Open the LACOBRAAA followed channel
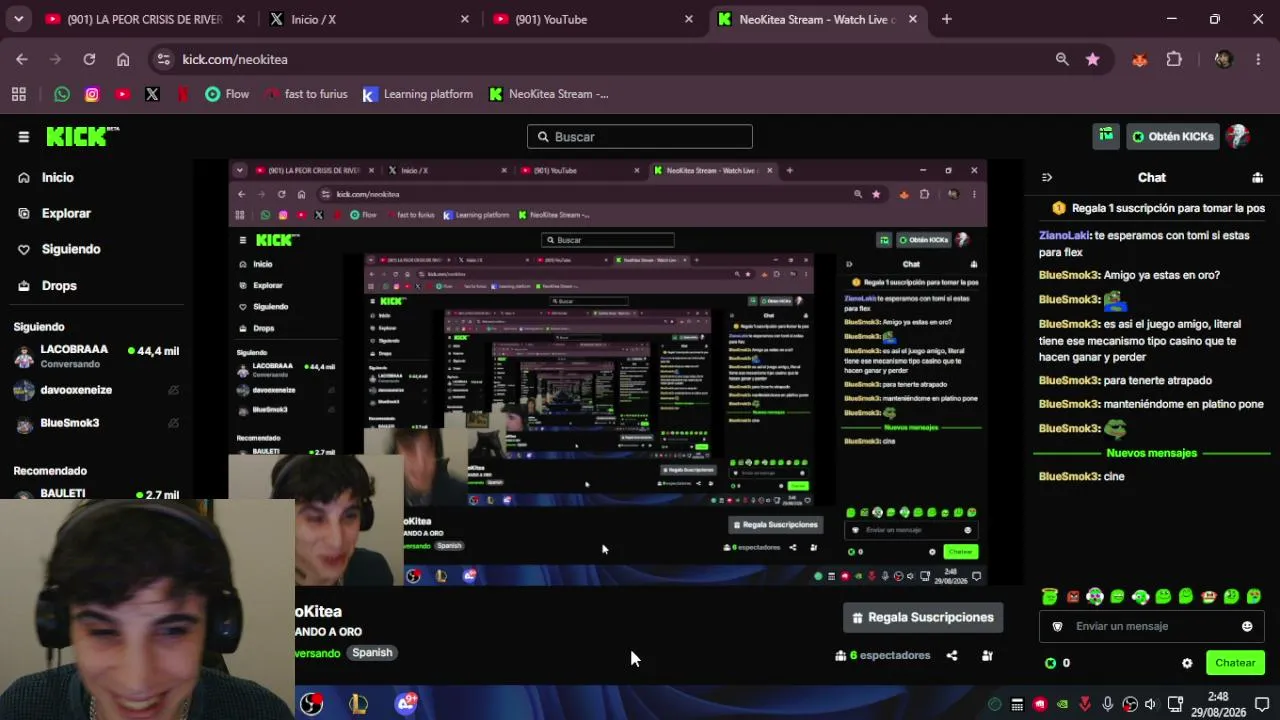 [96, 356]
